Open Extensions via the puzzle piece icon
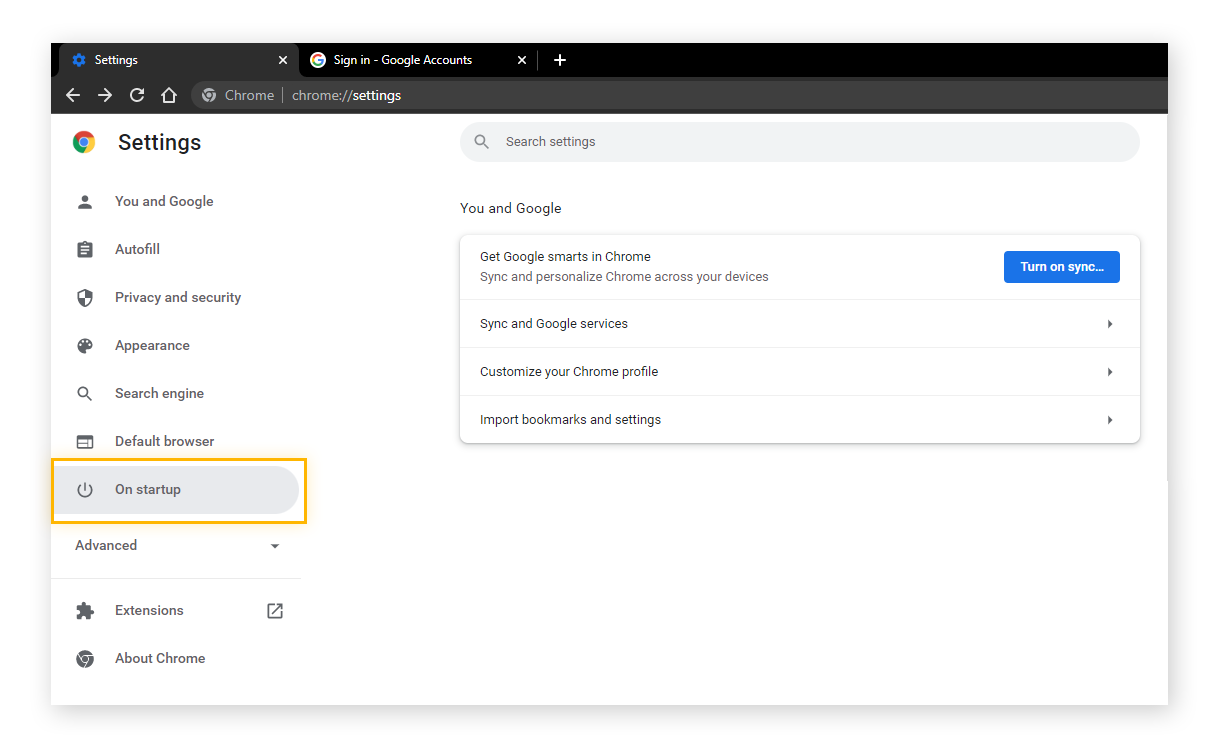 [85, 610]
